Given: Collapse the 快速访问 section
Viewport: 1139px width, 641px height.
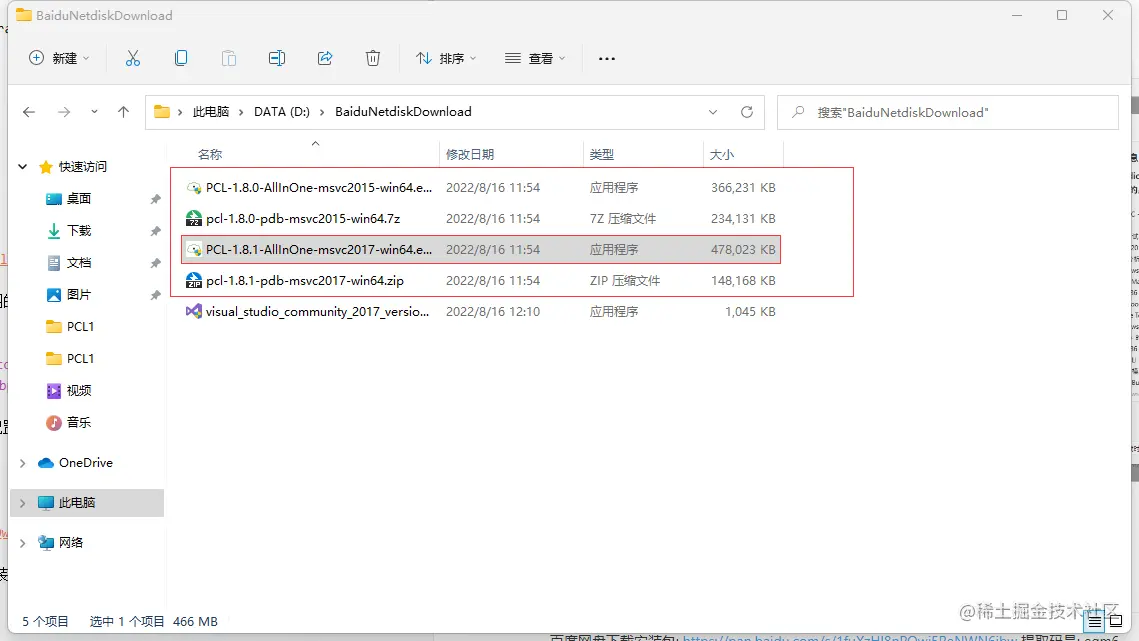Looking at the screenshot, I should [x=22, y=166].
